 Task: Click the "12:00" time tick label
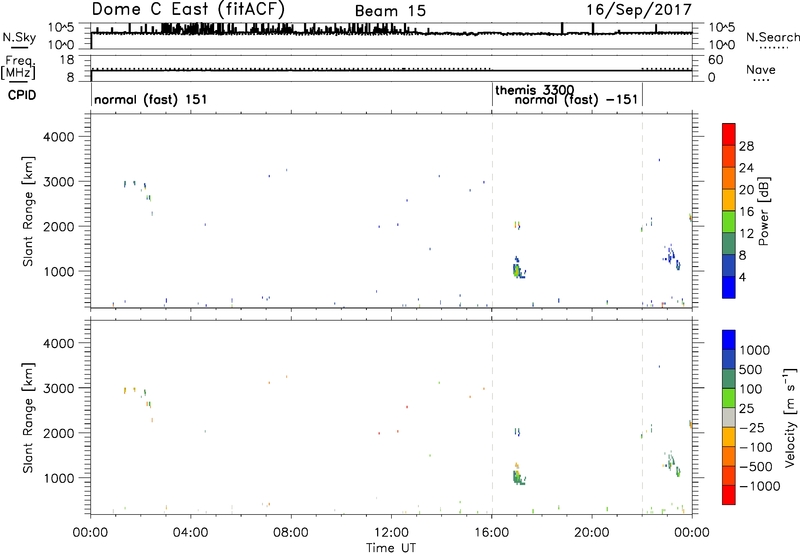[x=391, y=533]
